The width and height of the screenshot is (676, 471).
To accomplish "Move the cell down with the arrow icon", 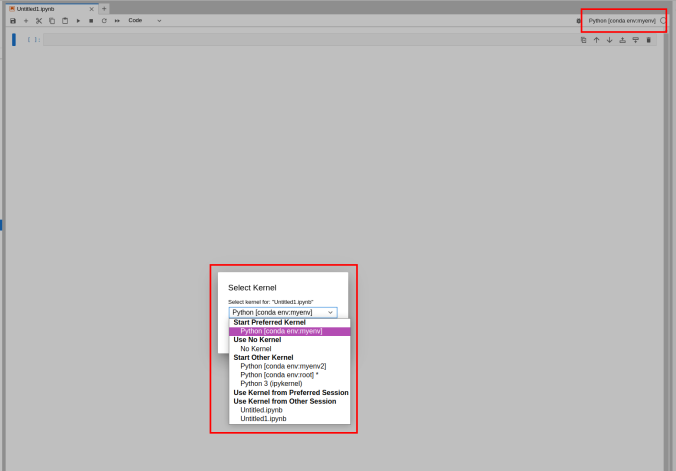I will [610, 40].
